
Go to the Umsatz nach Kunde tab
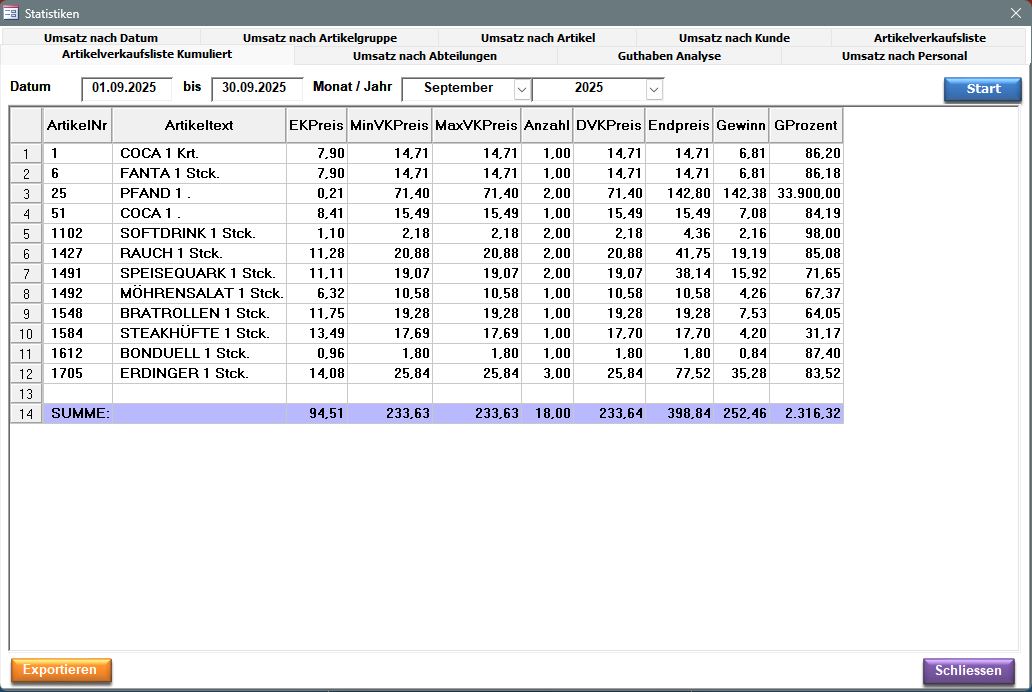pos(734,38)
